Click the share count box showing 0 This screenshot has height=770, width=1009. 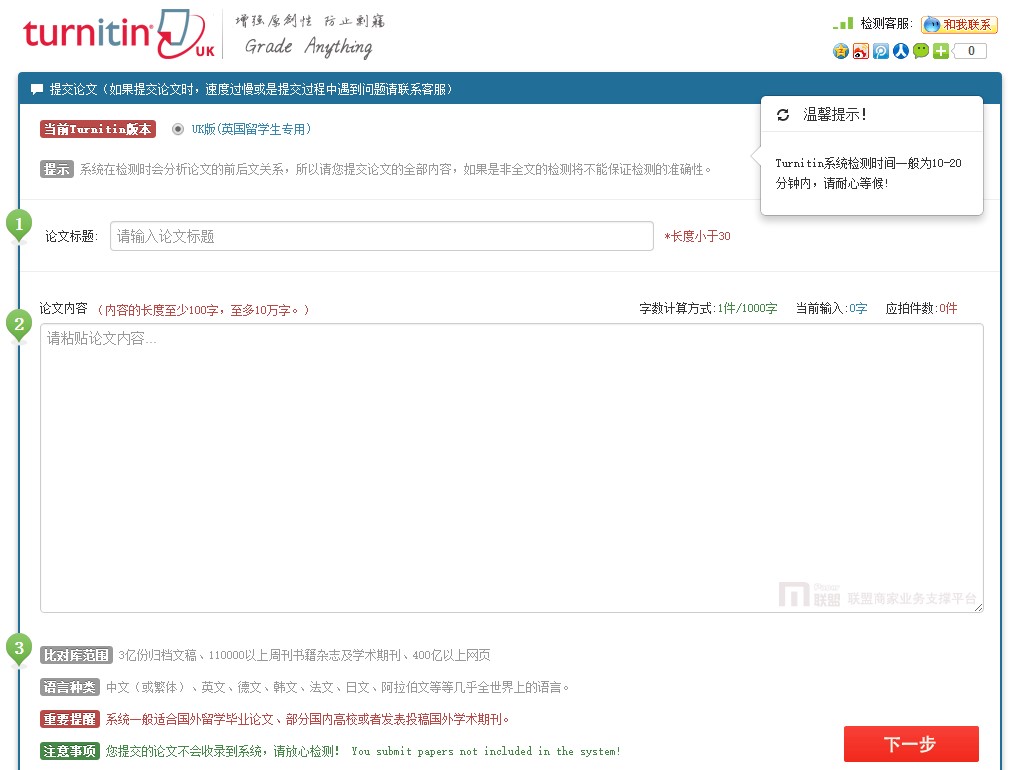point(970,51)
